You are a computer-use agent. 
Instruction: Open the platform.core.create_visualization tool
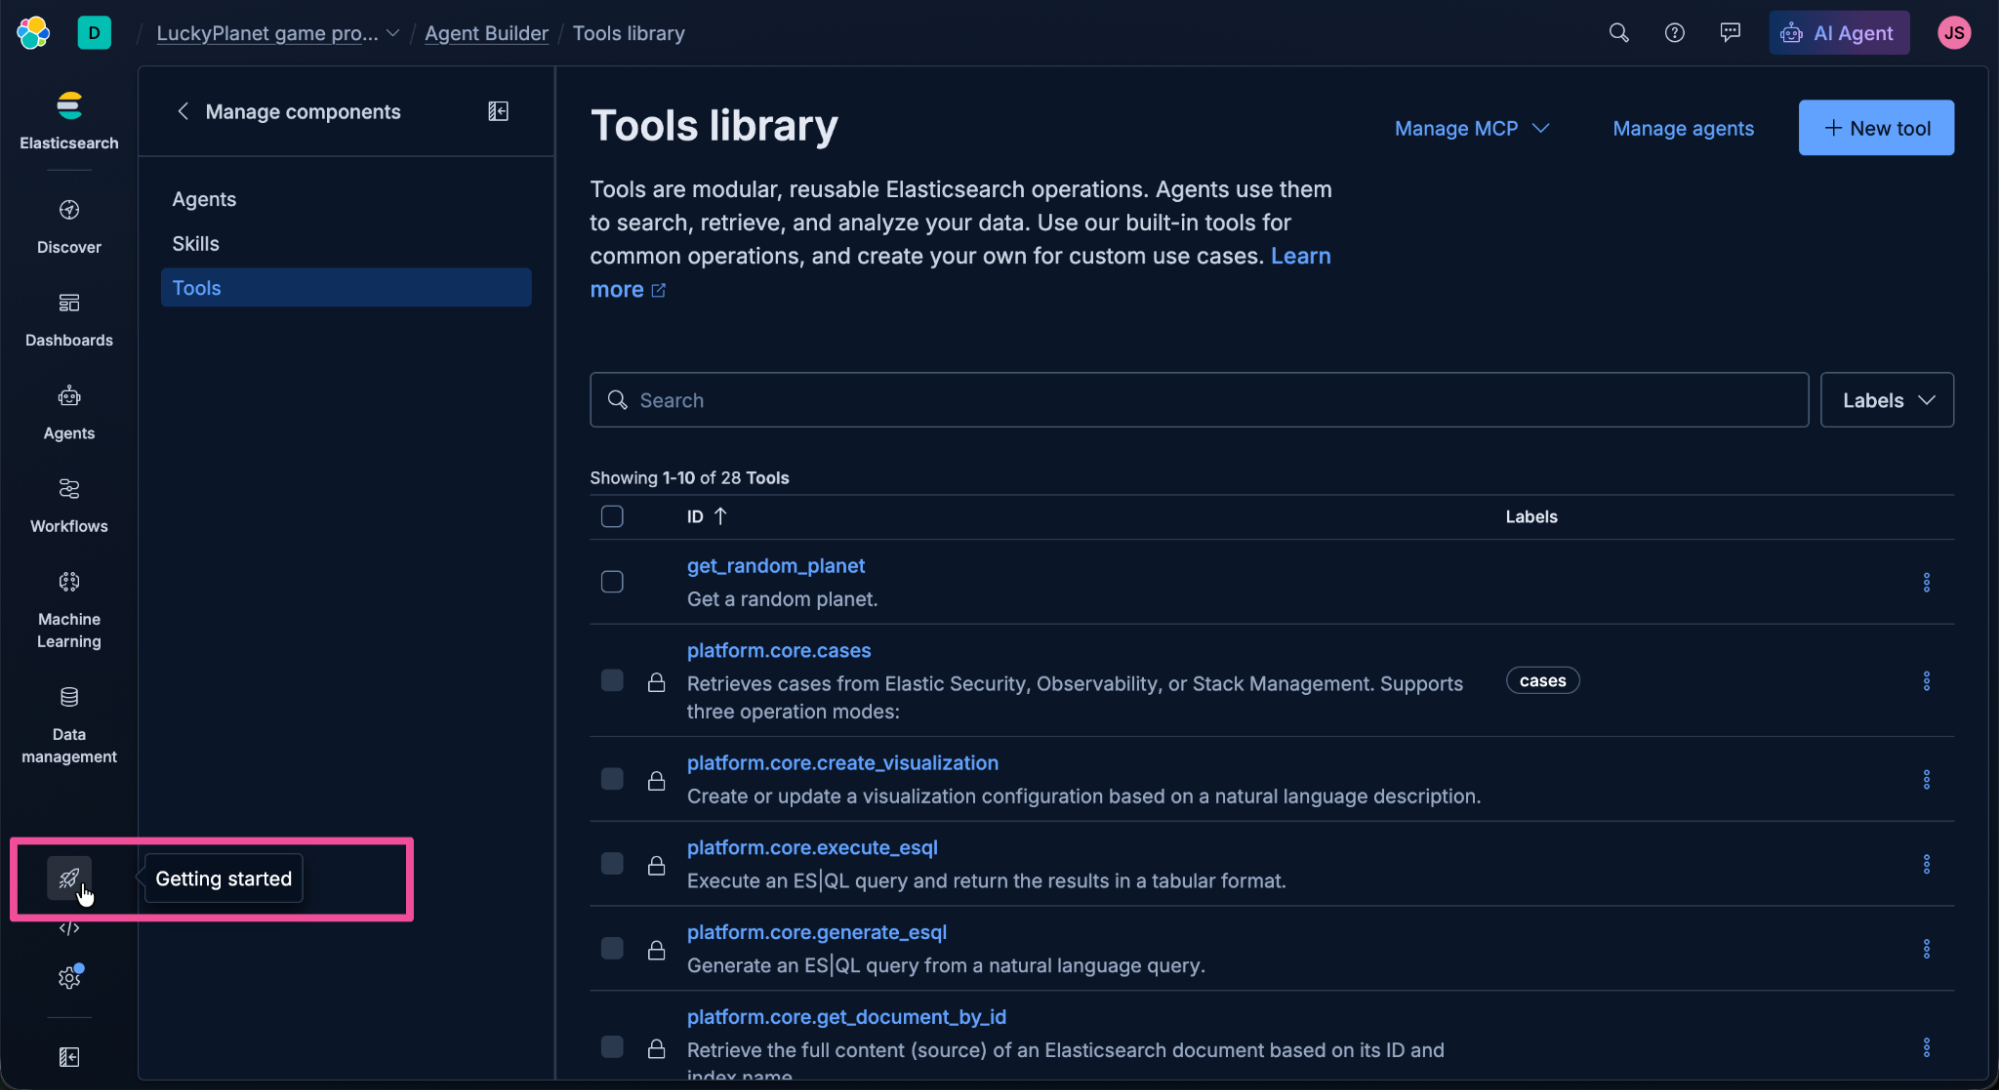point(842,763)
